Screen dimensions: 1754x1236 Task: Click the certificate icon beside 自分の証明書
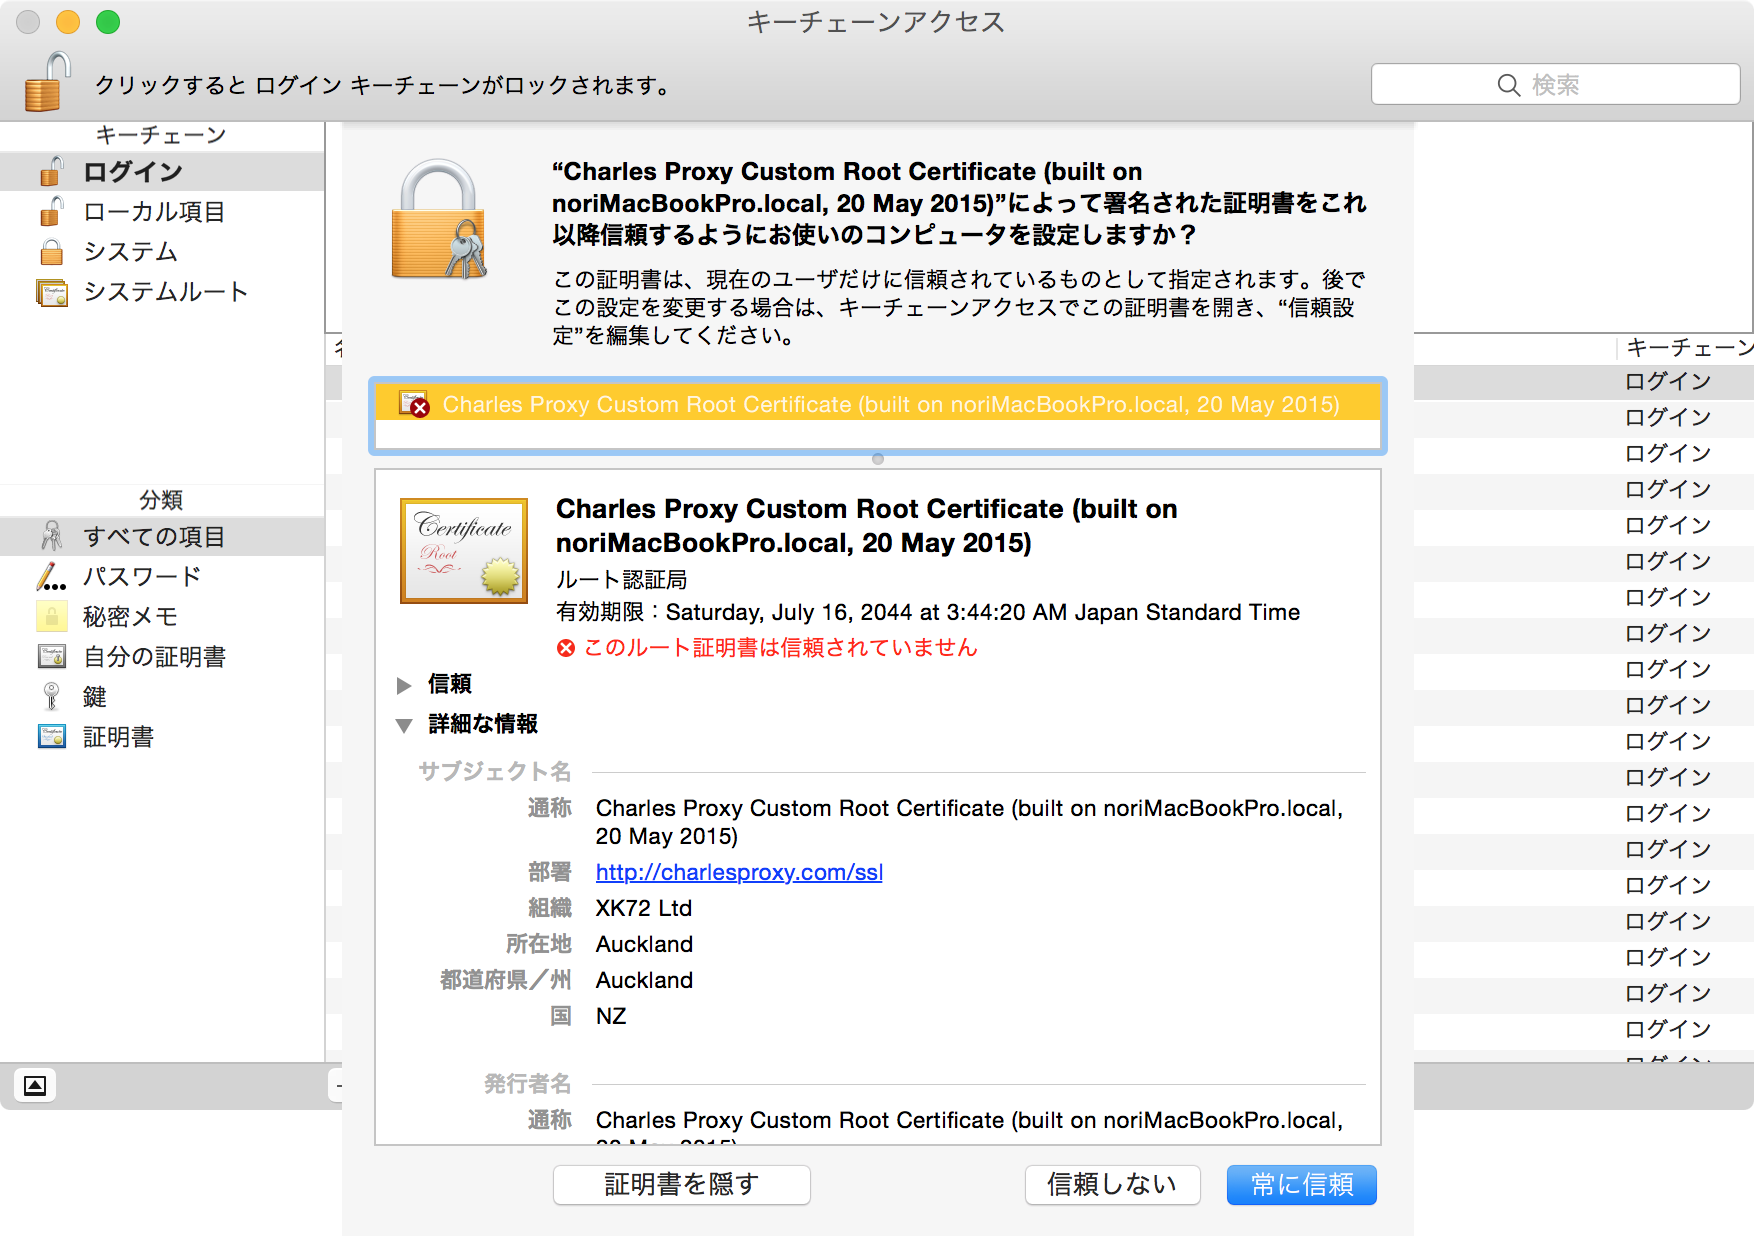tap(52, 657)
